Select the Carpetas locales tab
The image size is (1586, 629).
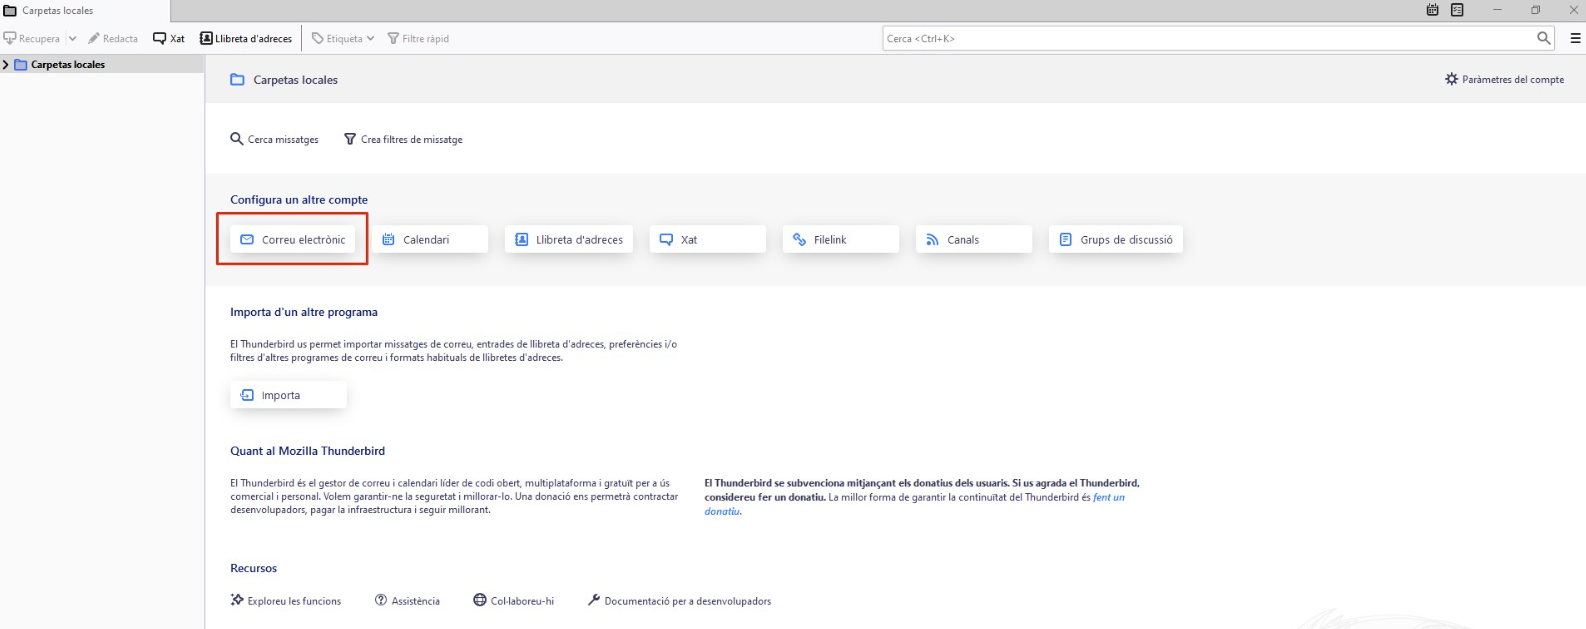85,11
